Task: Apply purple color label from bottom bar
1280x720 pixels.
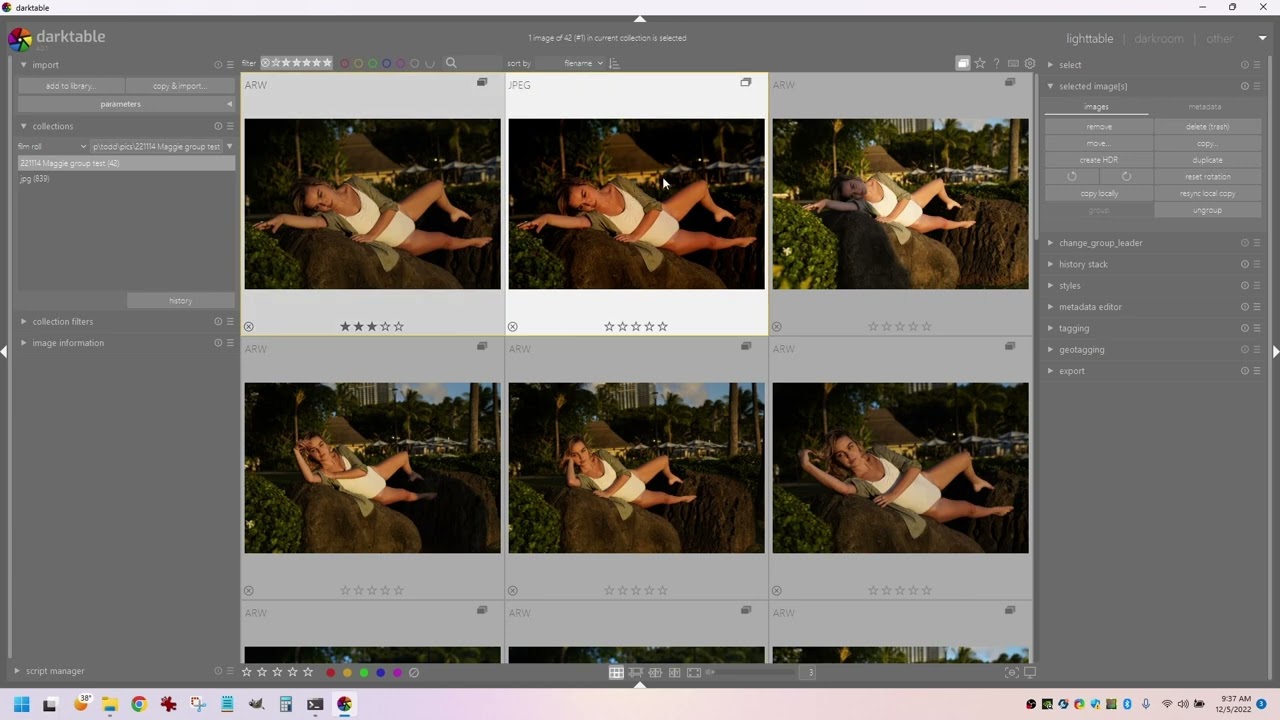Action: point(397,672)
